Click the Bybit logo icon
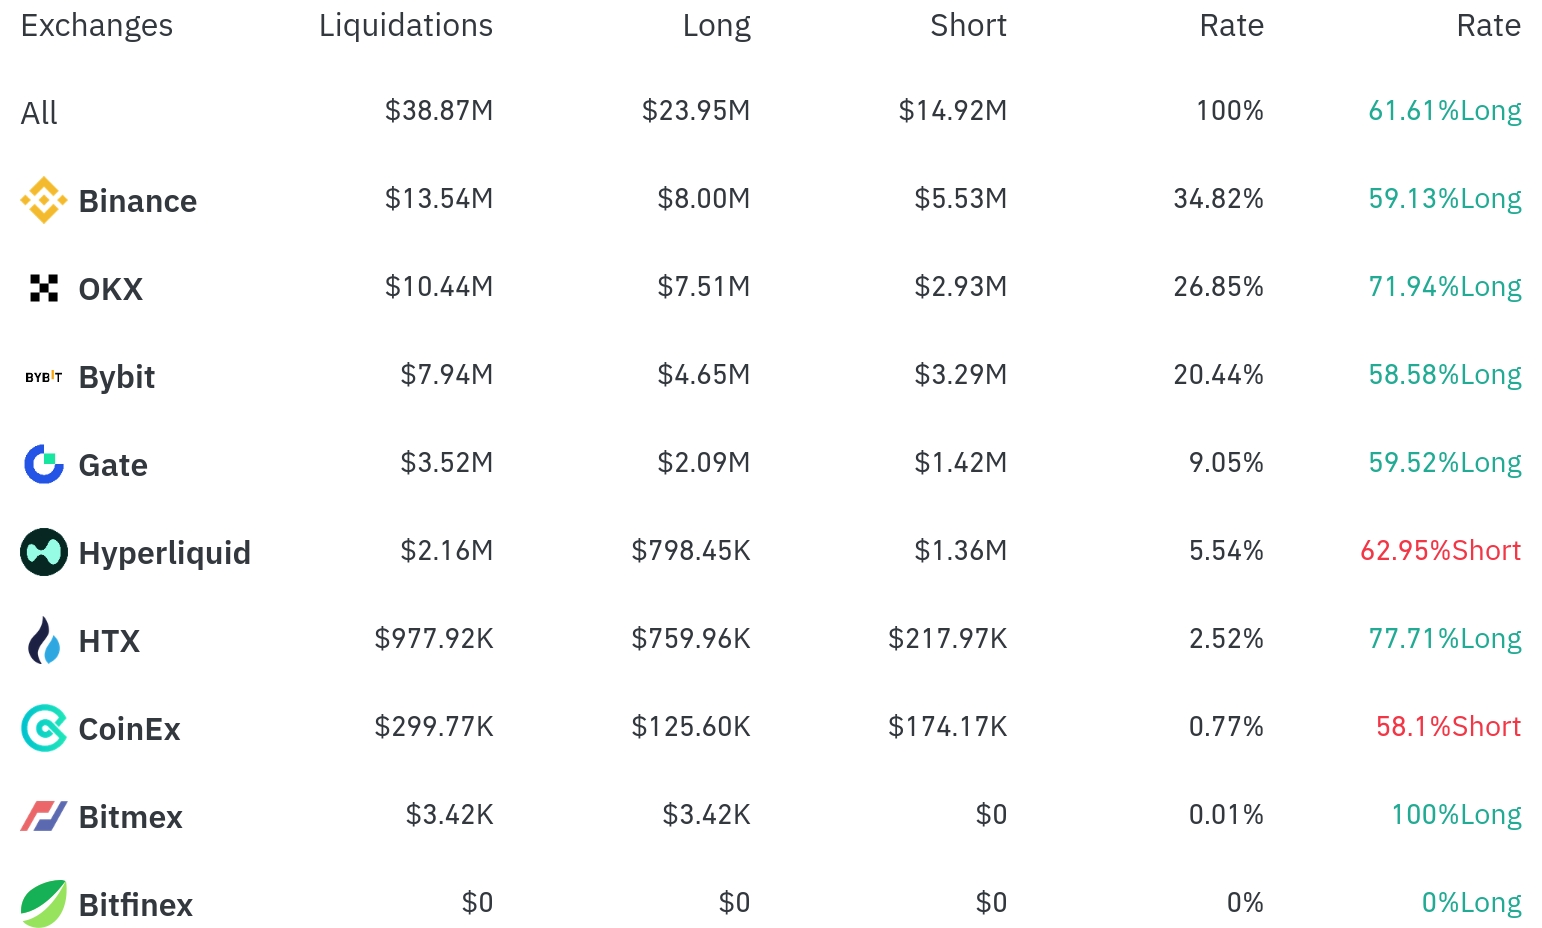1542x928 pixels. coord(44,377)
